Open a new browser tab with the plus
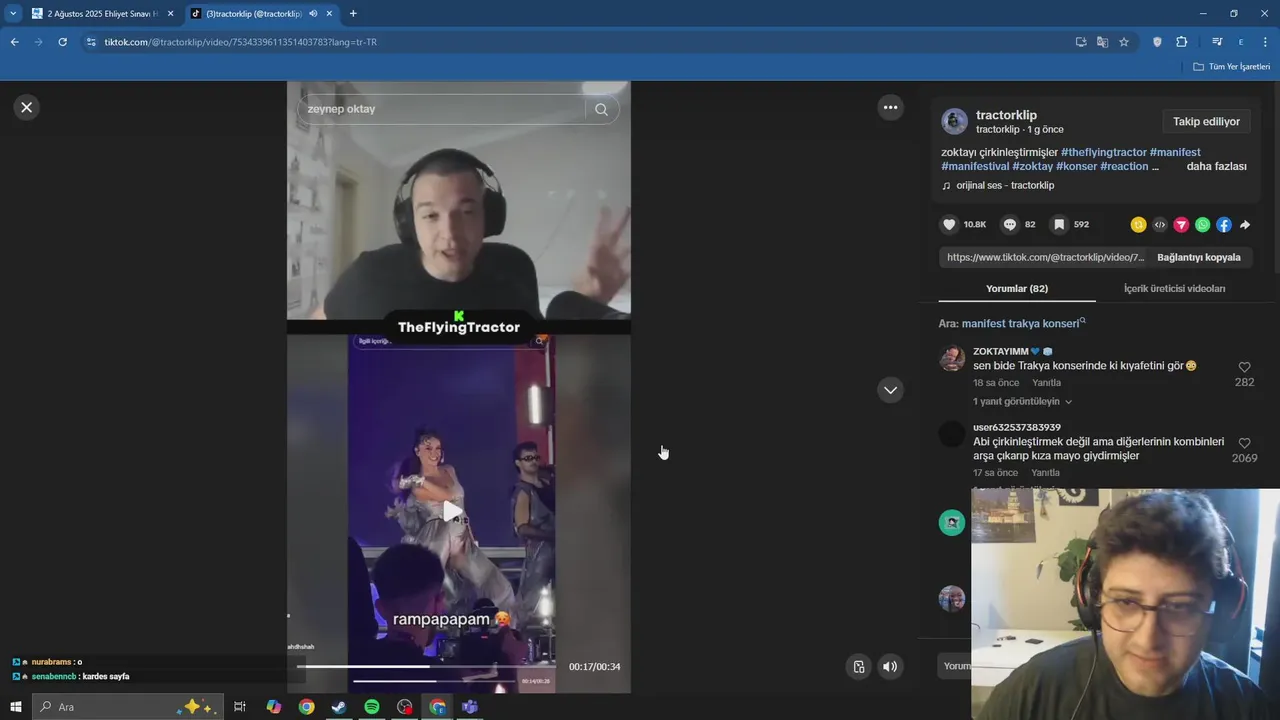The height and width of the screenshot is (720, 1280). point(353,14)
